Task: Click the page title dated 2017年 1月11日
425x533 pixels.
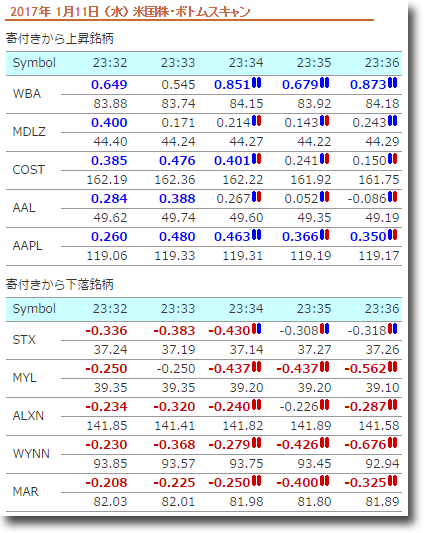Action: point(130,12)
